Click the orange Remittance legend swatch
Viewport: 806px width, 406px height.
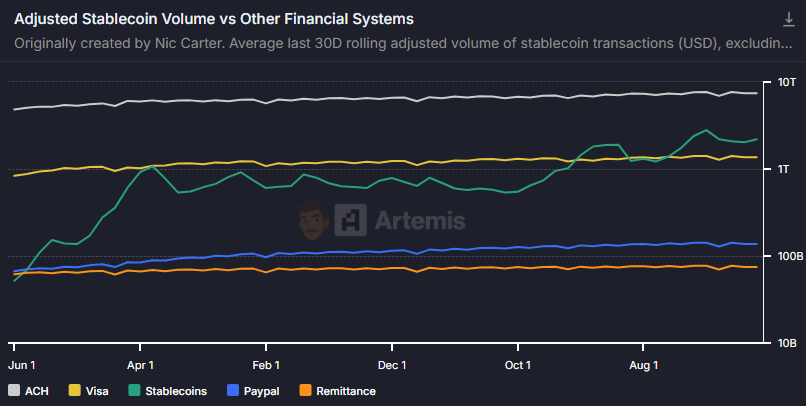click(306, 391)
